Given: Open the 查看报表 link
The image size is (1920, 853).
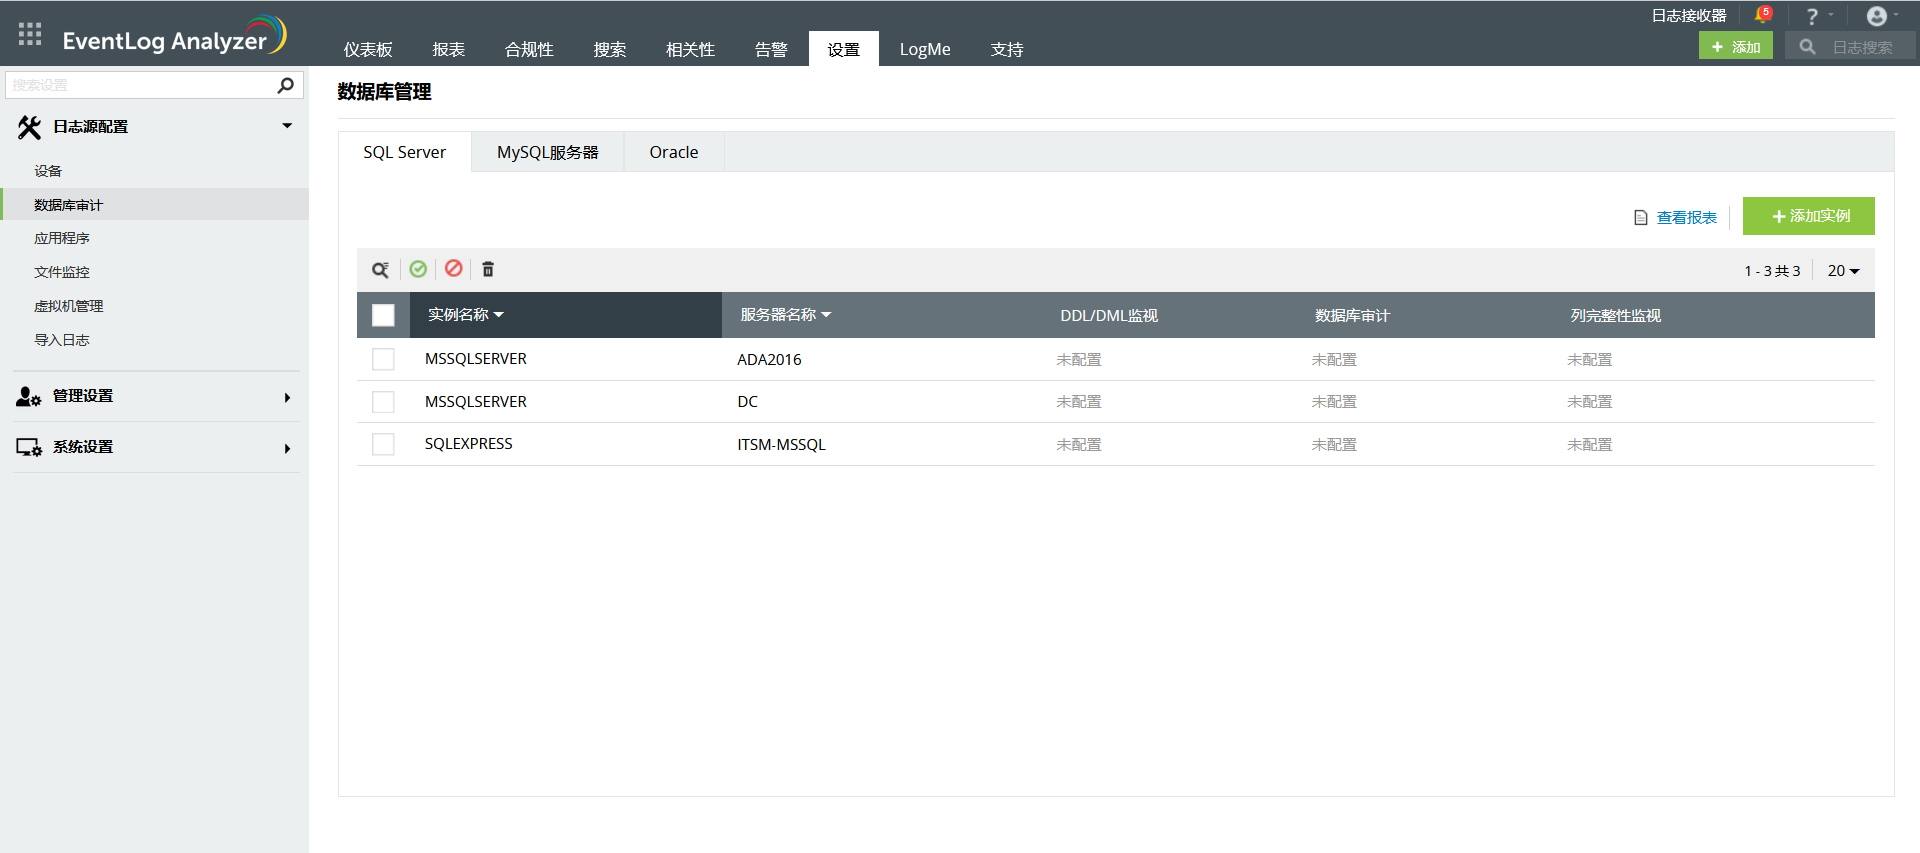Looking at the screenshot, I should (x=1686, y=218).
